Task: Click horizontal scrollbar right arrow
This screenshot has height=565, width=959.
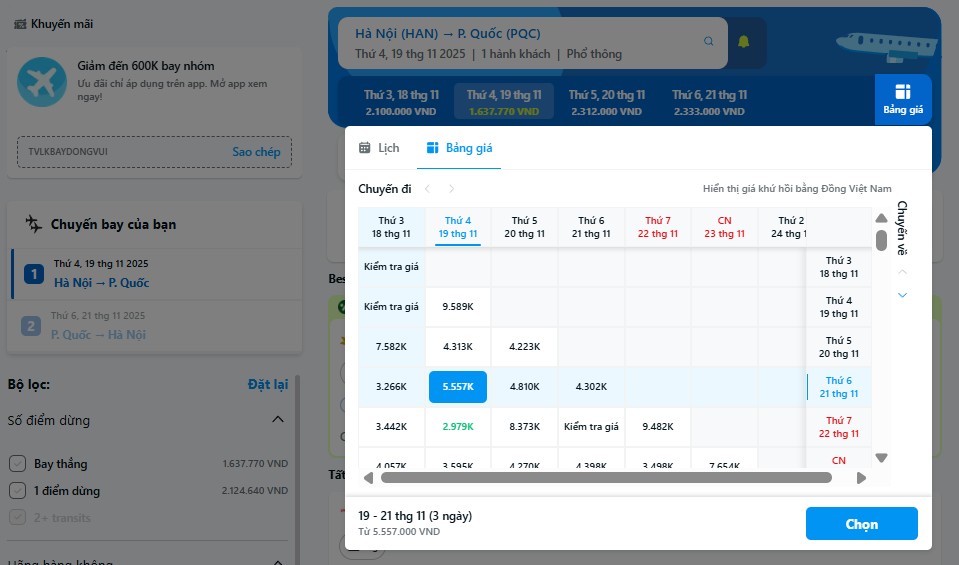Action: (x=861, y=478)
